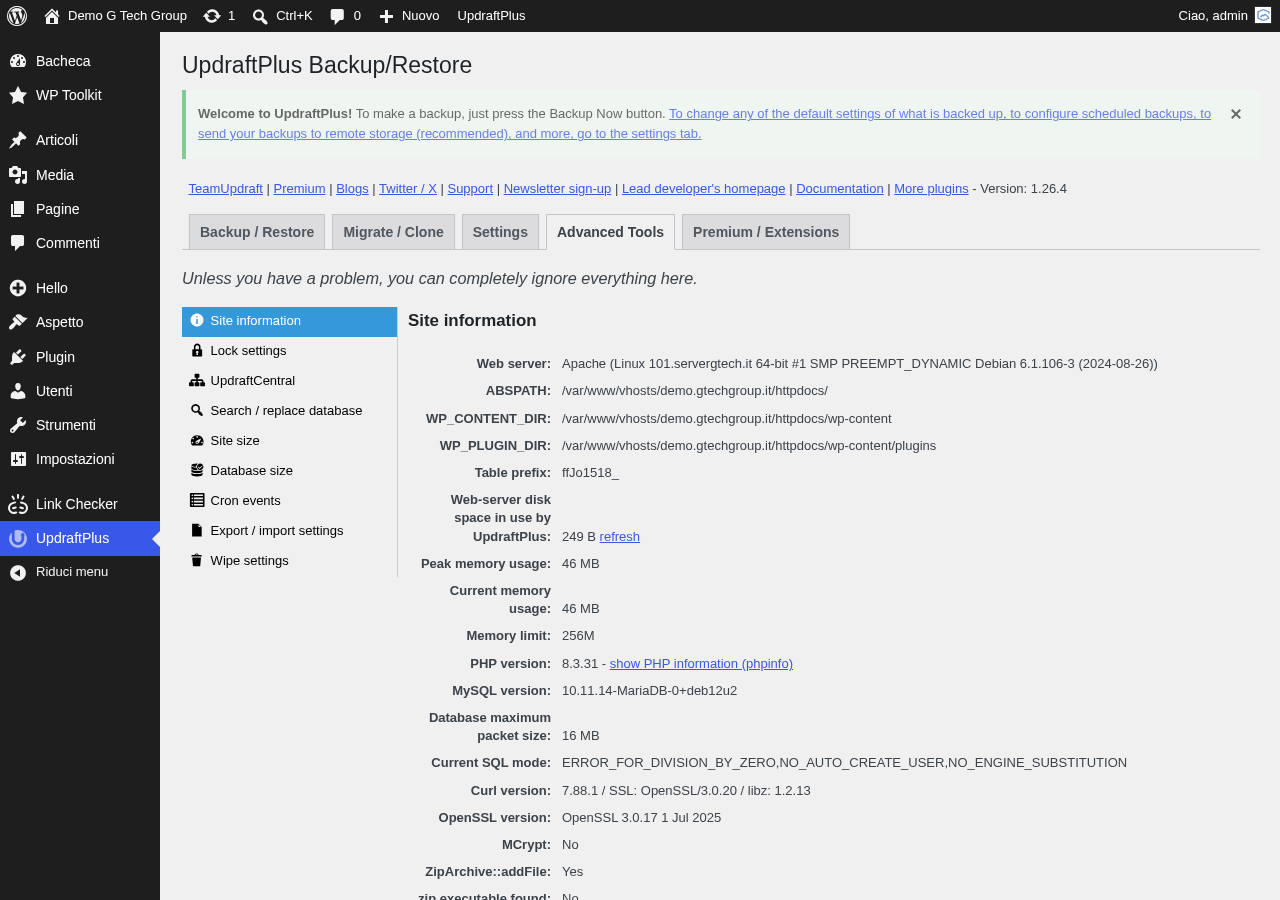Click the table prefix value ffJo1518_
This screenshot has height=900, width=1280.
(590, 473)
